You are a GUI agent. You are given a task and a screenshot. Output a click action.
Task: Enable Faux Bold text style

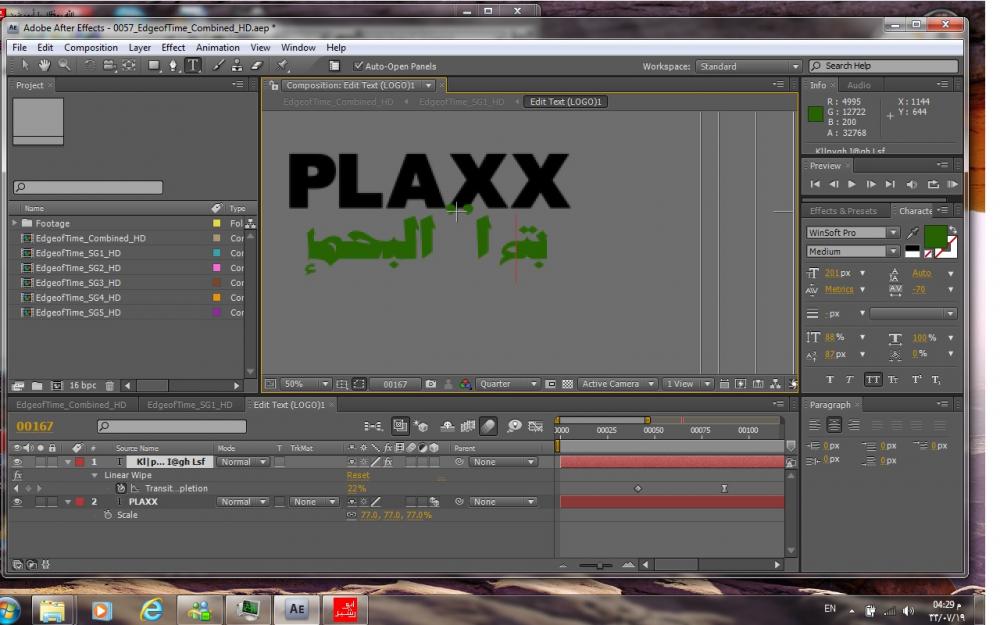(x=830, y=379)
